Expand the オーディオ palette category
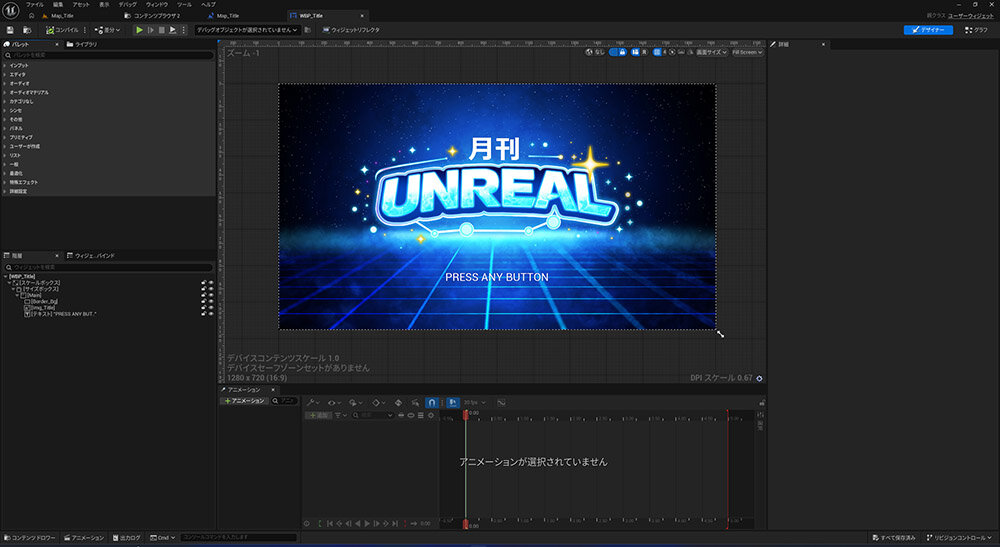 (18, 83)
